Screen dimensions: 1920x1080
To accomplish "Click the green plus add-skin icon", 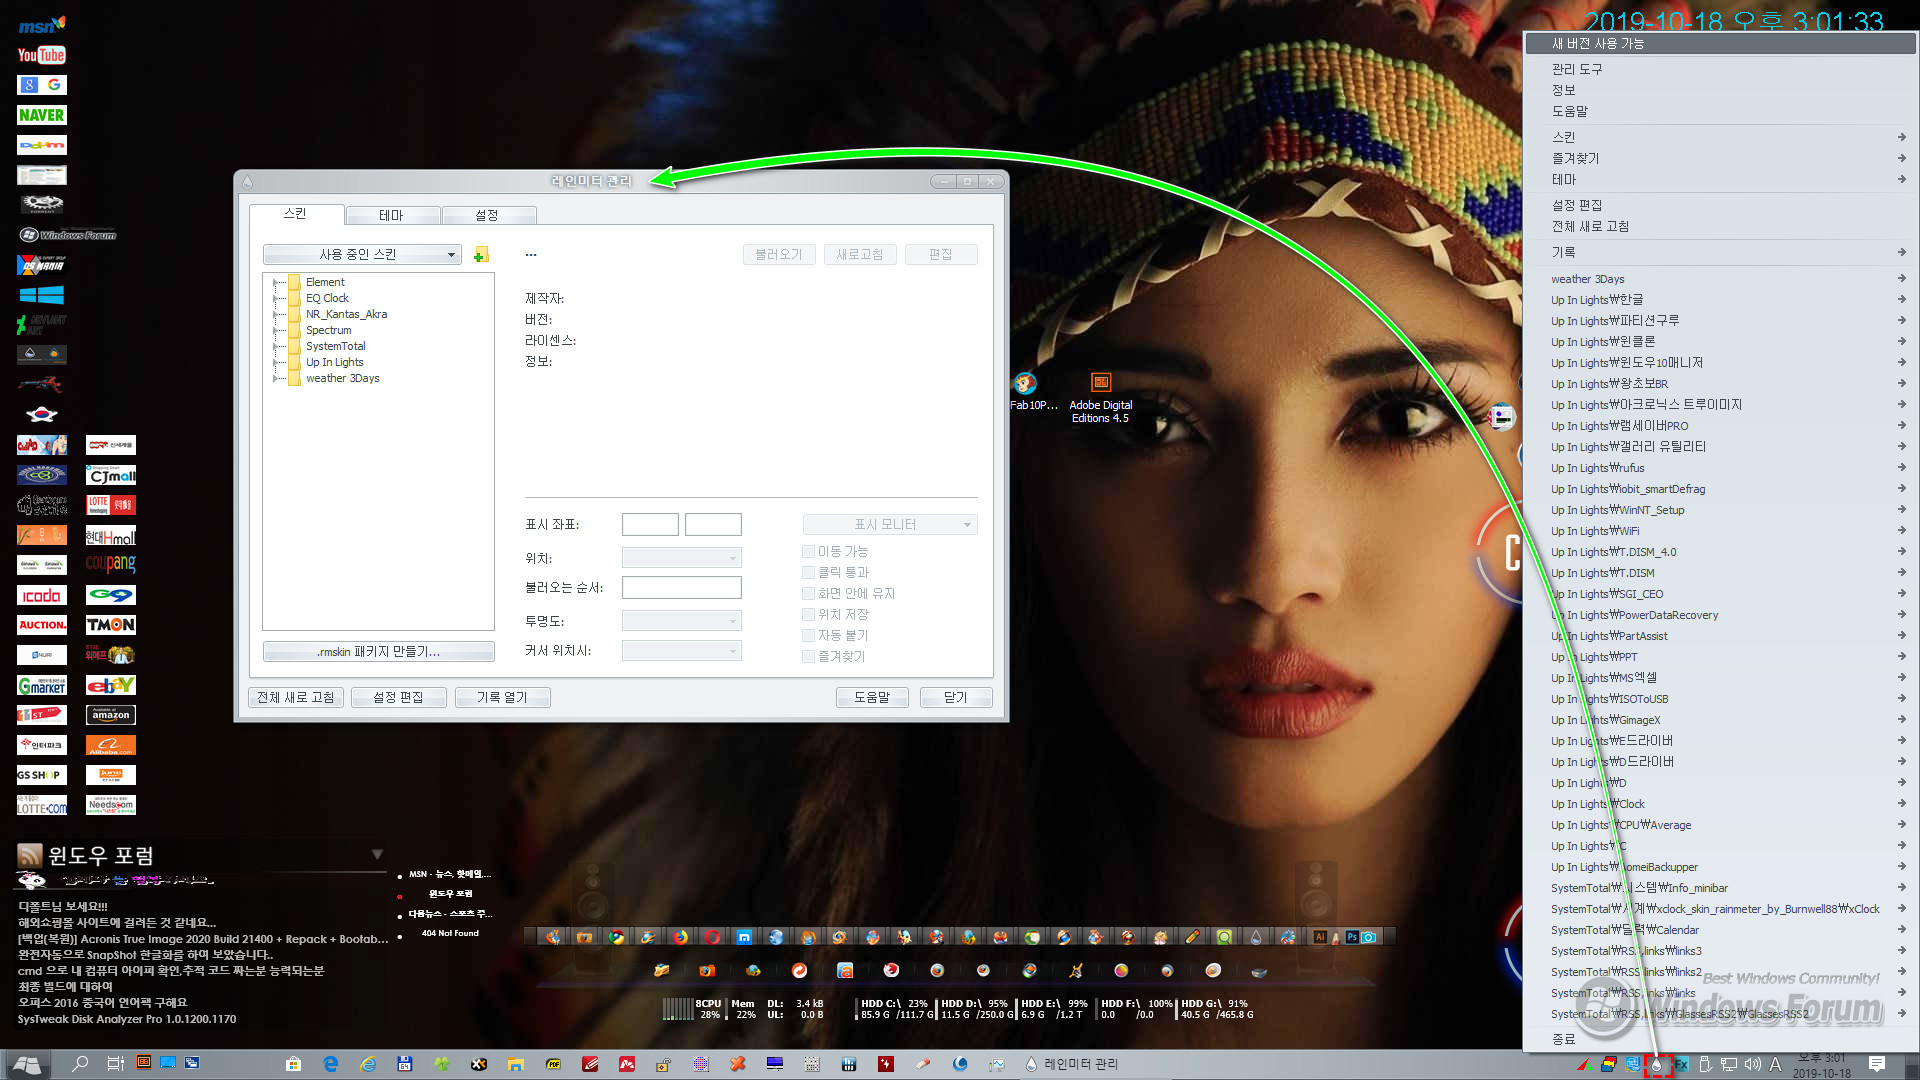I will click(x=481, y=255).
